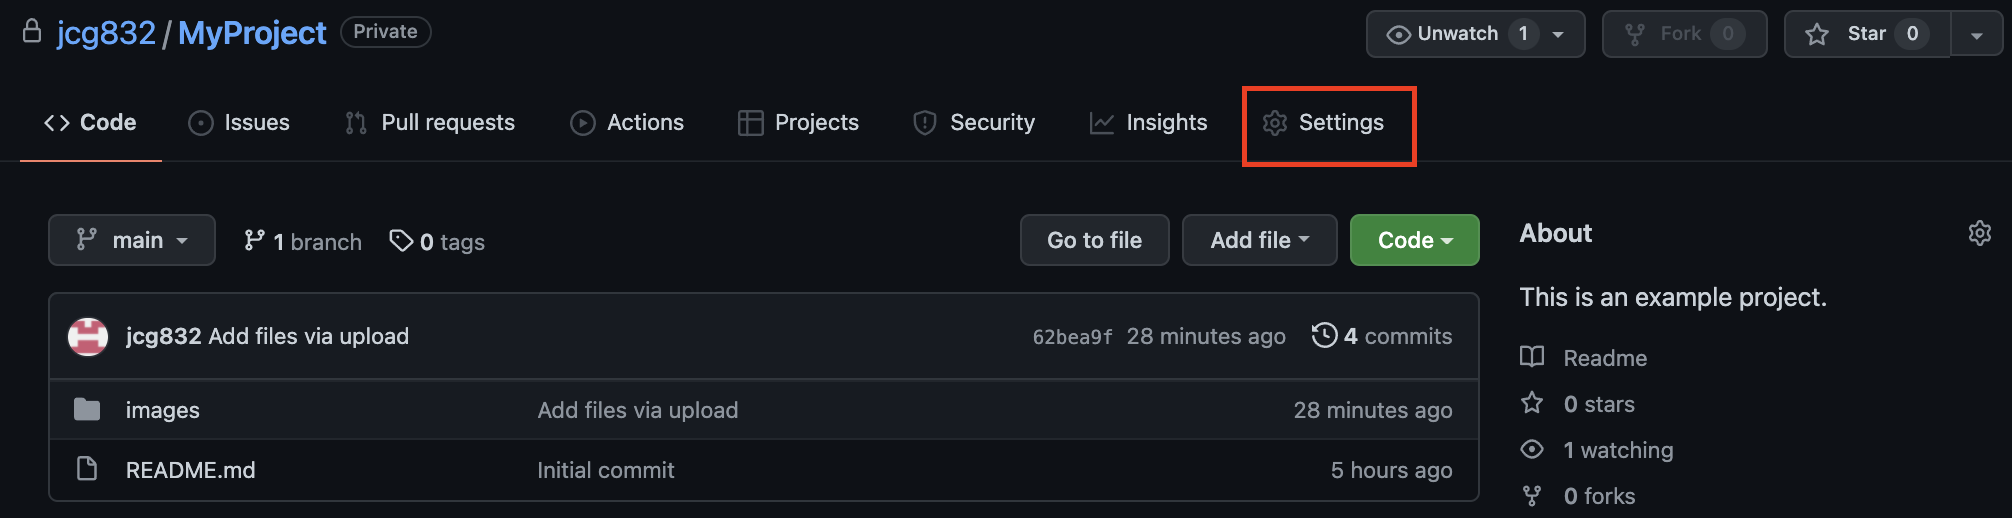Image resolution: width=2012 pixels, height=518 pixels.
Task: Click the Readme book icon
Action: pos(1532,357)
